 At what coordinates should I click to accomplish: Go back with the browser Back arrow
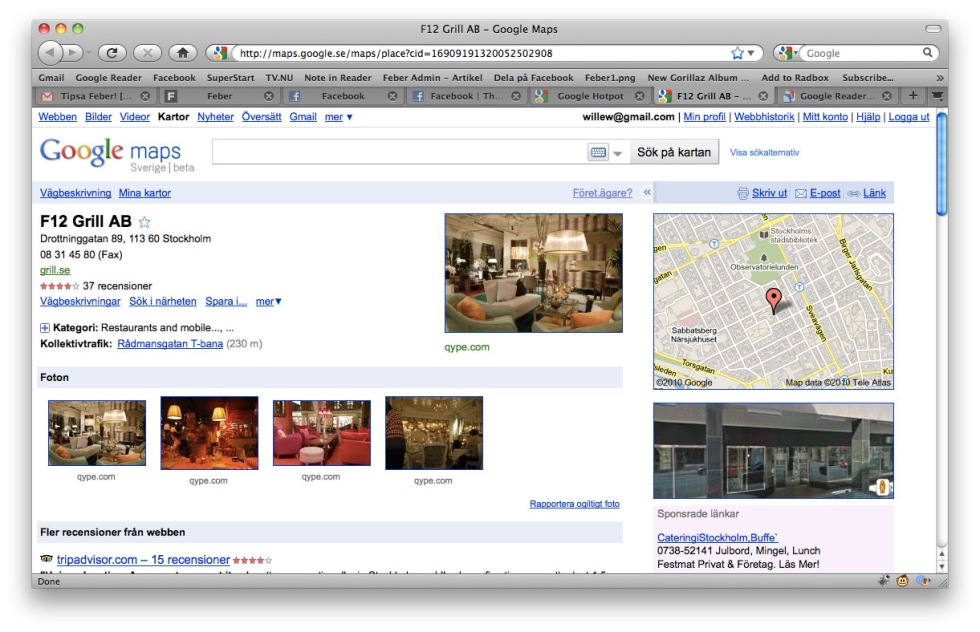click(51, 53)
